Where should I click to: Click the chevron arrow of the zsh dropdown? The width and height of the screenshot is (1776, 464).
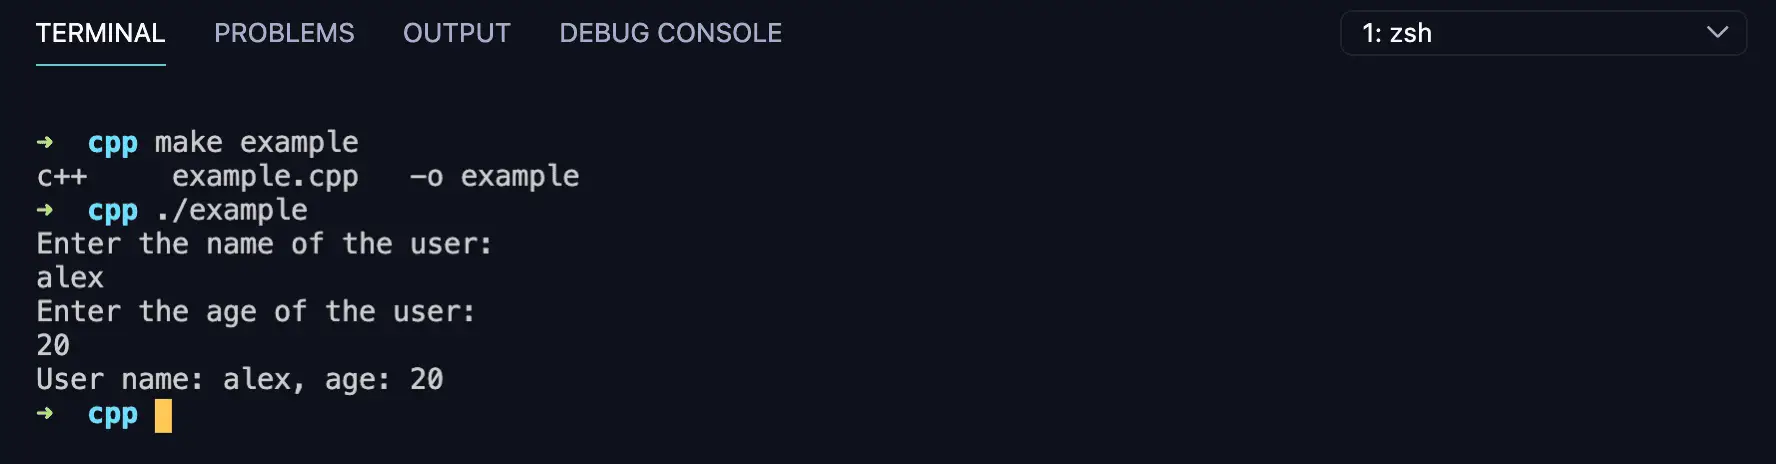(x=1717, y=32)
